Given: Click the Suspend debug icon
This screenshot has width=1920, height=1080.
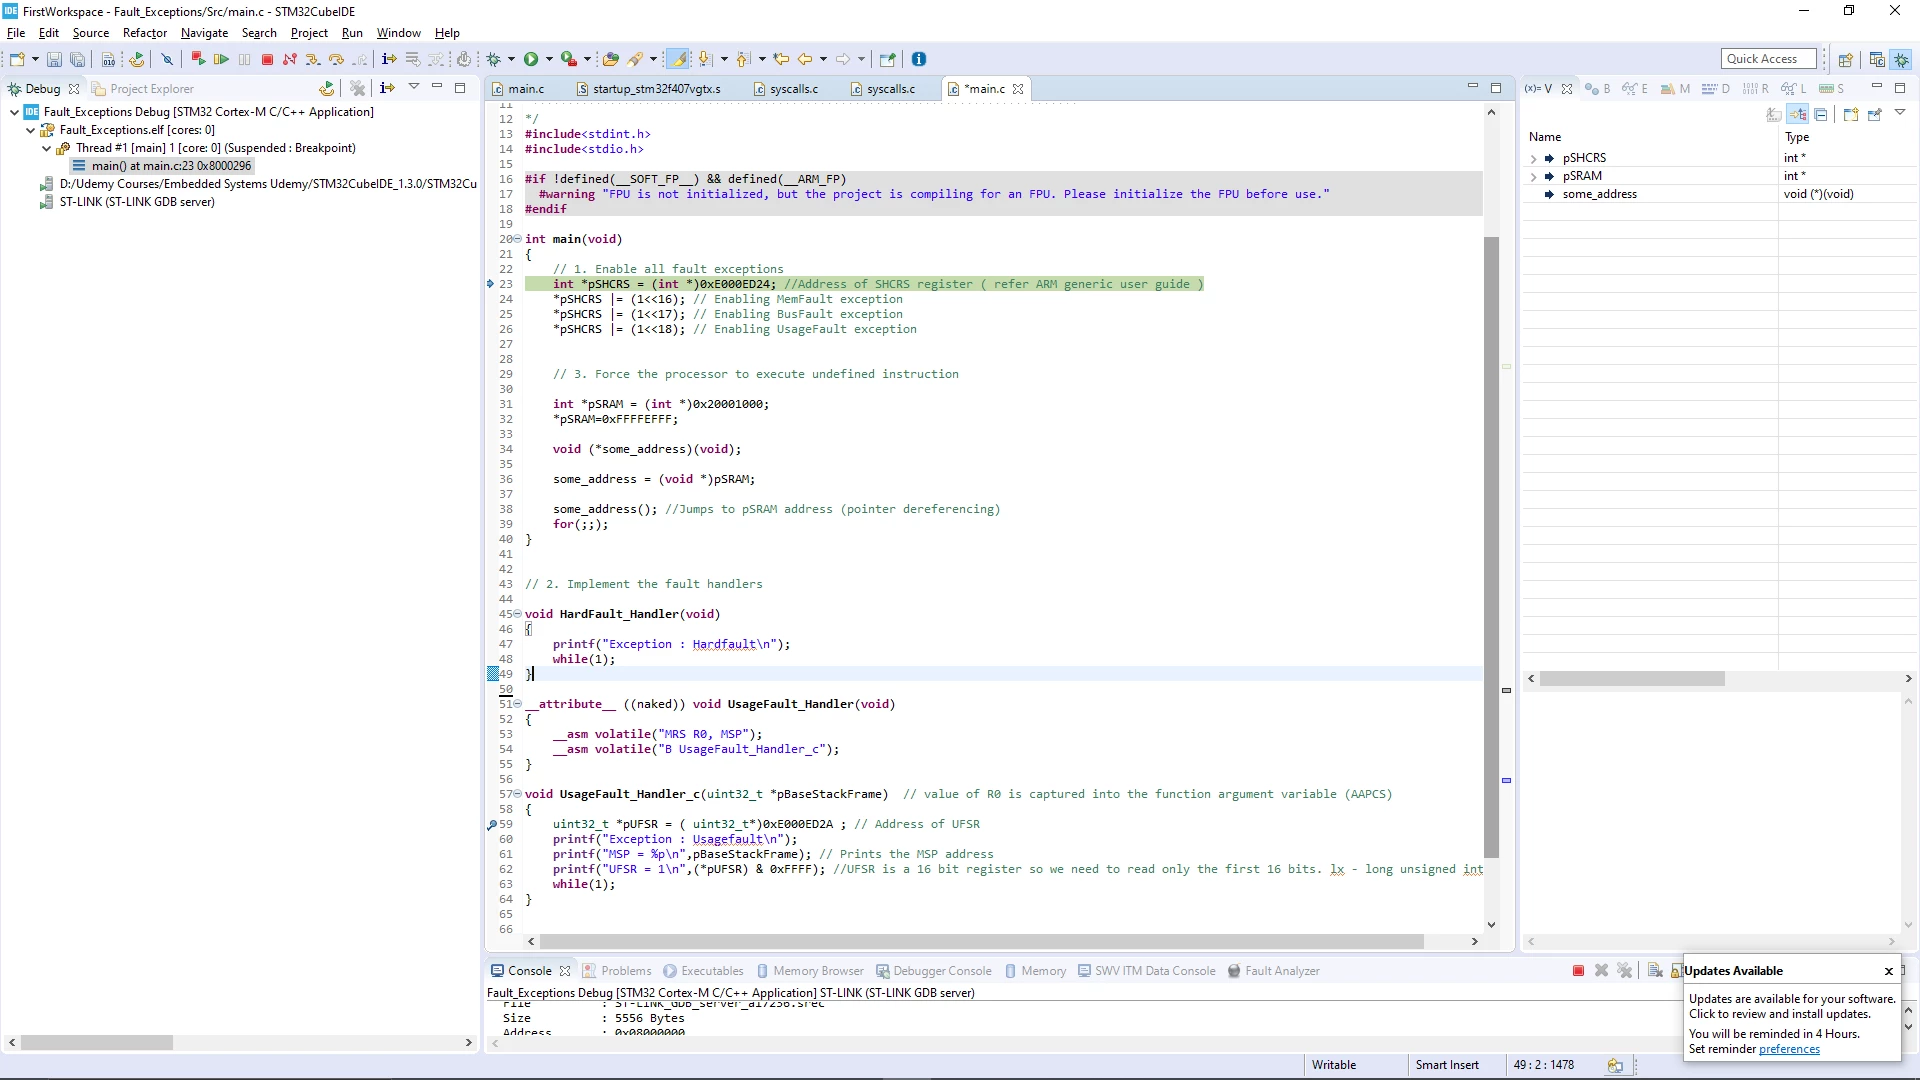Looking at the screenshot, I should point(244,60).
